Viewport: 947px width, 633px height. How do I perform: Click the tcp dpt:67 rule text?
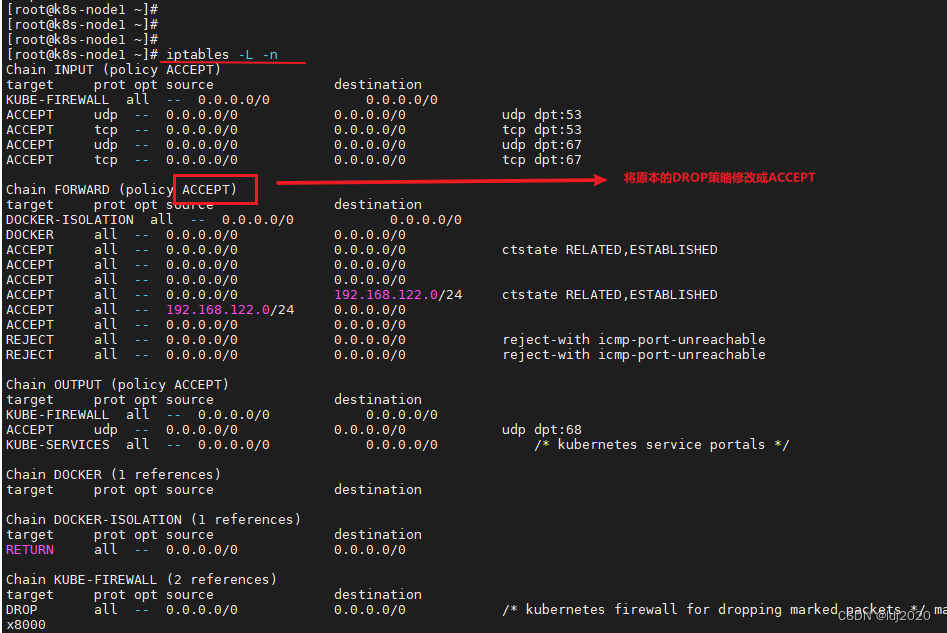click(x=541, y=159)
